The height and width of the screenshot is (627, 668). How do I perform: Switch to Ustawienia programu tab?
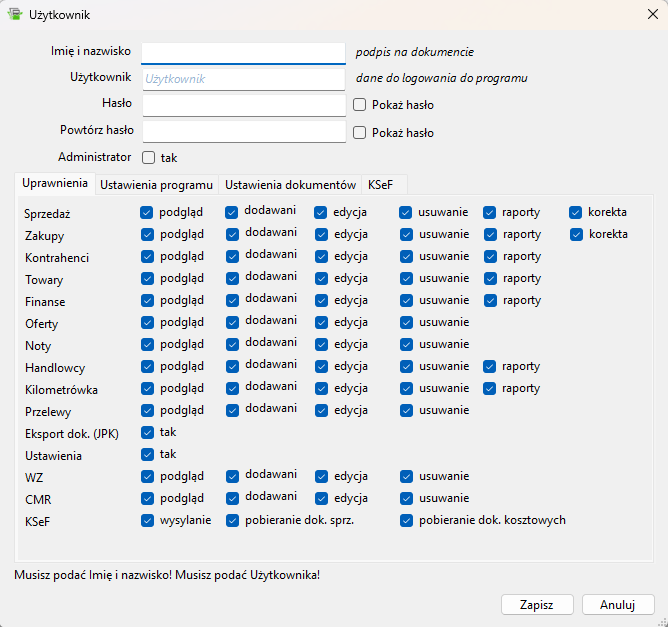pos(157,185)
